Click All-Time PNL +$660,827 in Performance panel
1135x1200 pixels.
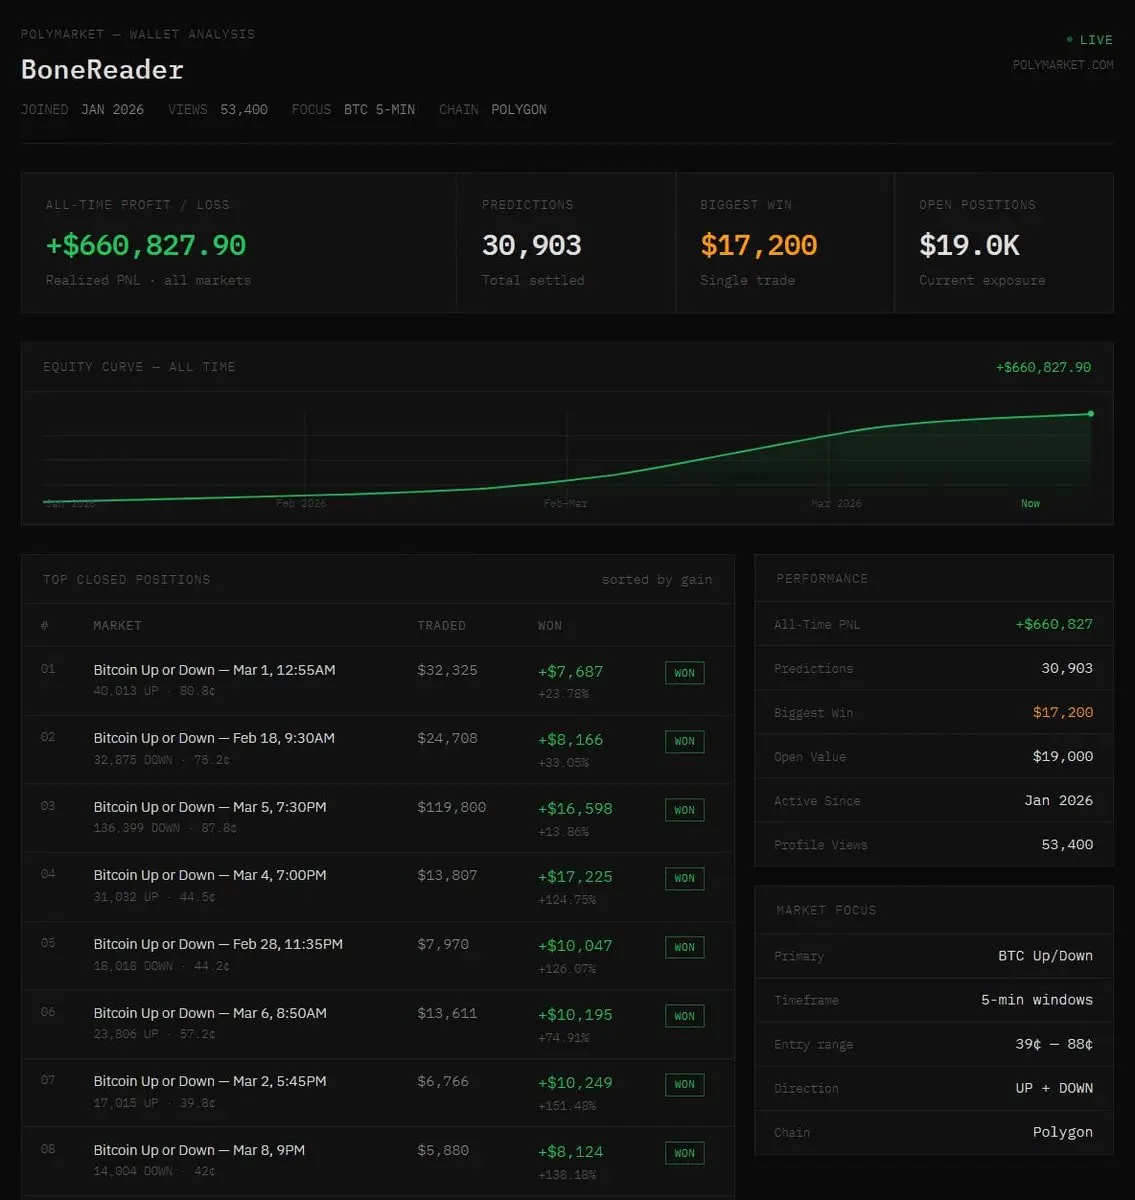coord(933,624)
